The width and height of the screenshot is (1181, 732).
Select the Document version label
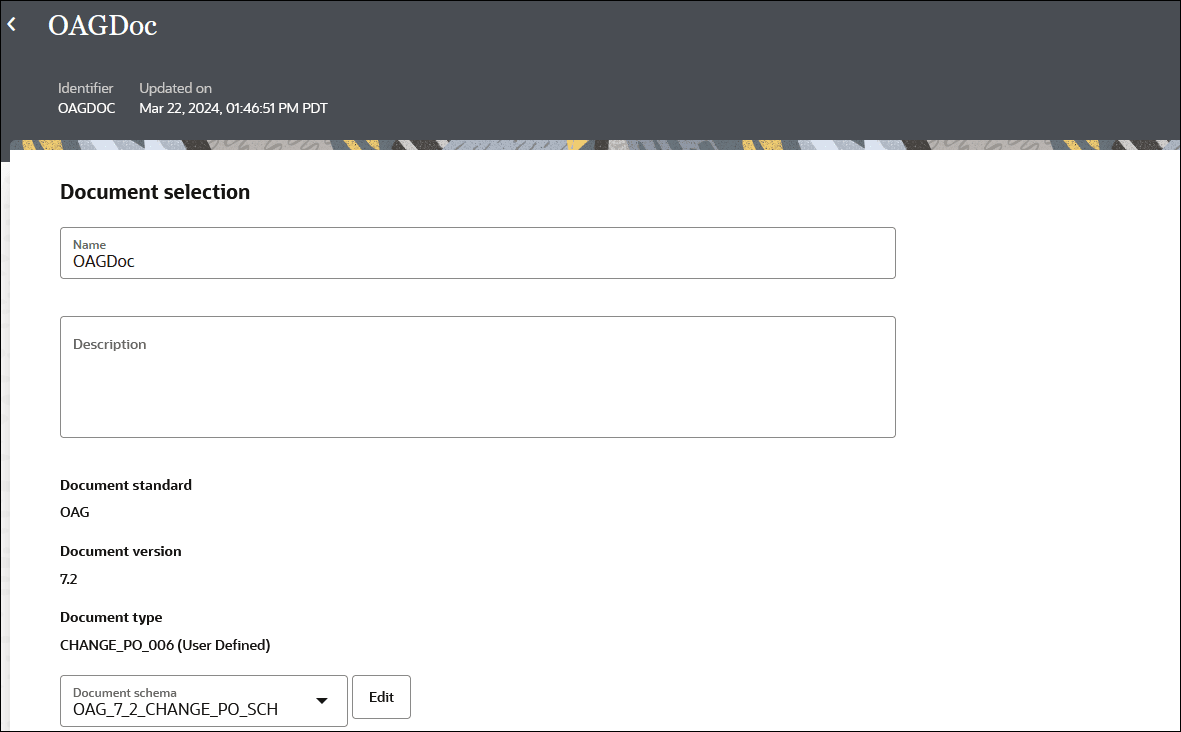(121, 551)
